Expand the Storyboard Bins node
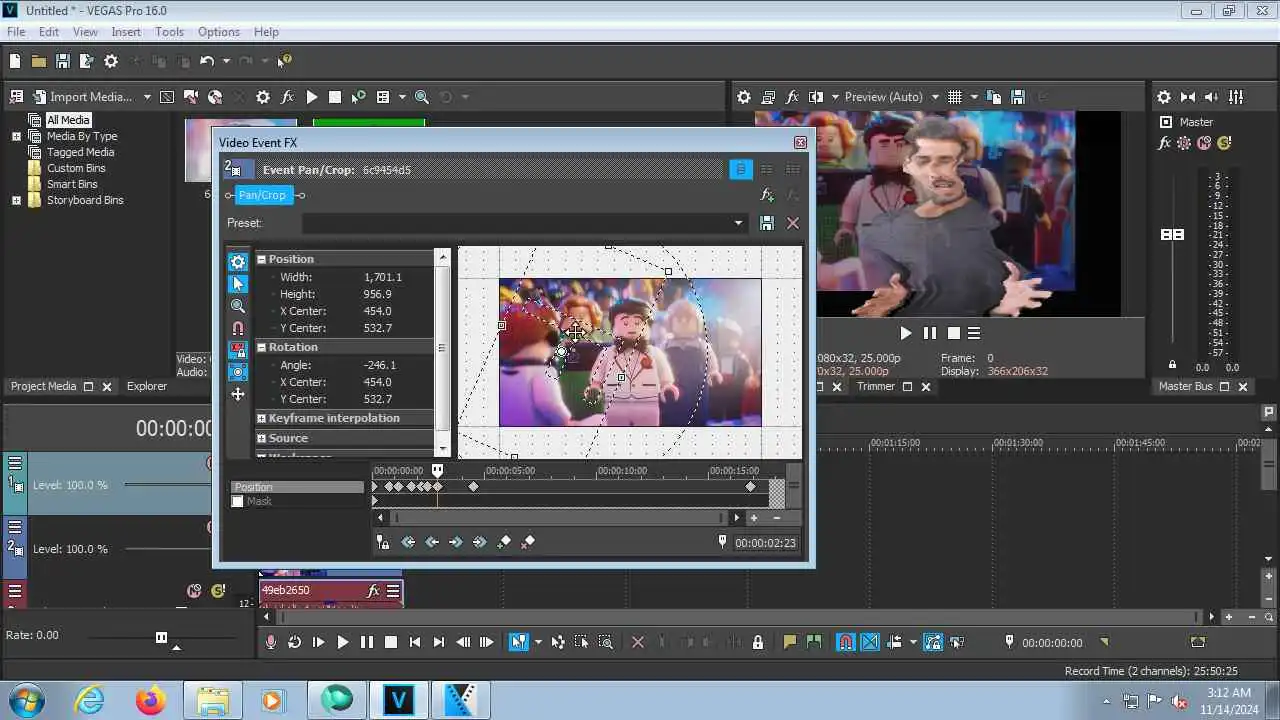1280x720 pixels. [x=16, y=200]
